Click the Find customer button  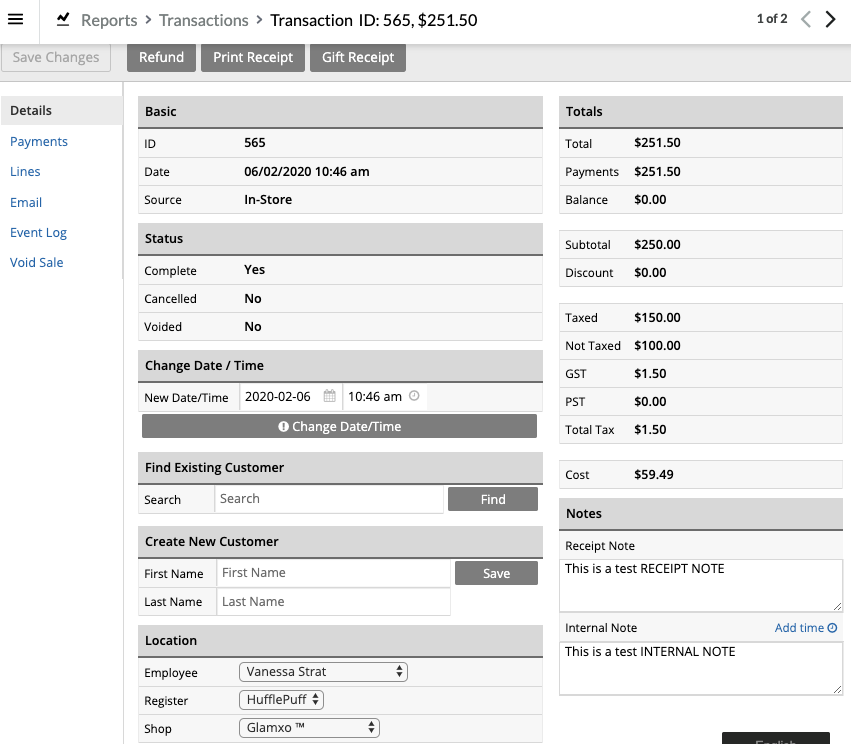tap(493, 499)
